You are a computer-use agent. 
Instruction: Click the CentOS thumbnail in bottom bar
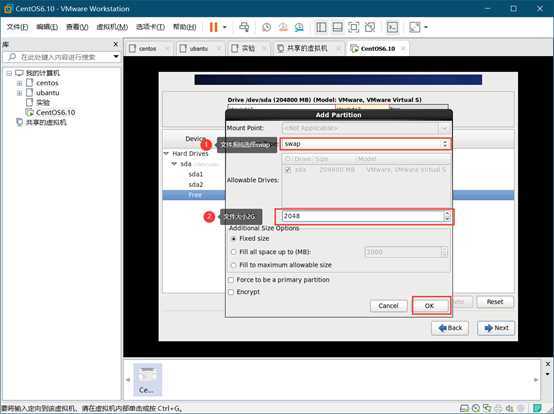147,379
